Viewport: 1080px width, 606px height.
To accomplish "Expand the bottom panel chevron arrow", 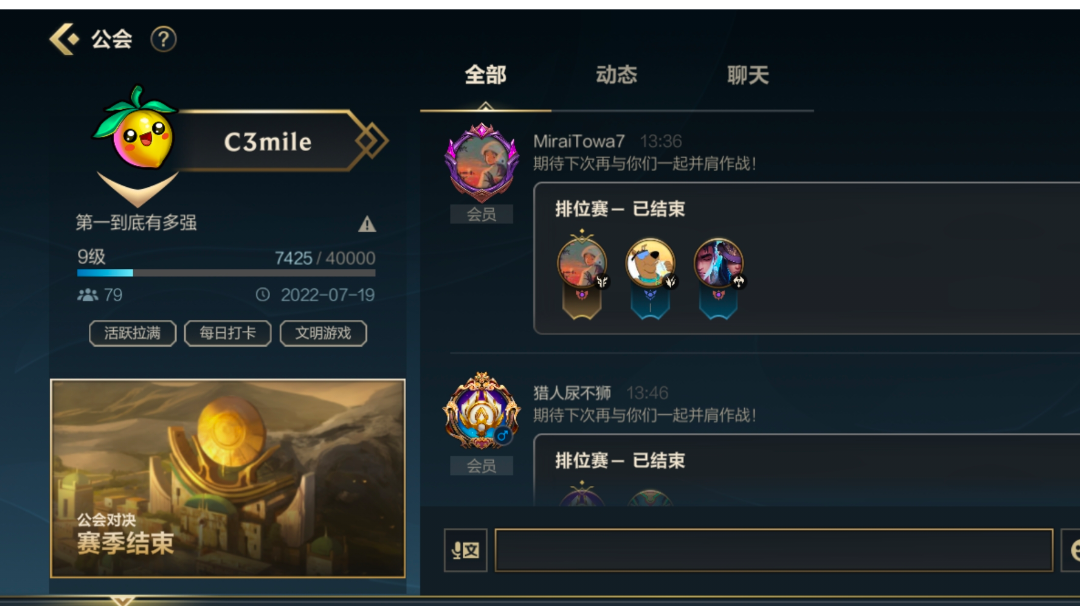I will tap(122, 600).
